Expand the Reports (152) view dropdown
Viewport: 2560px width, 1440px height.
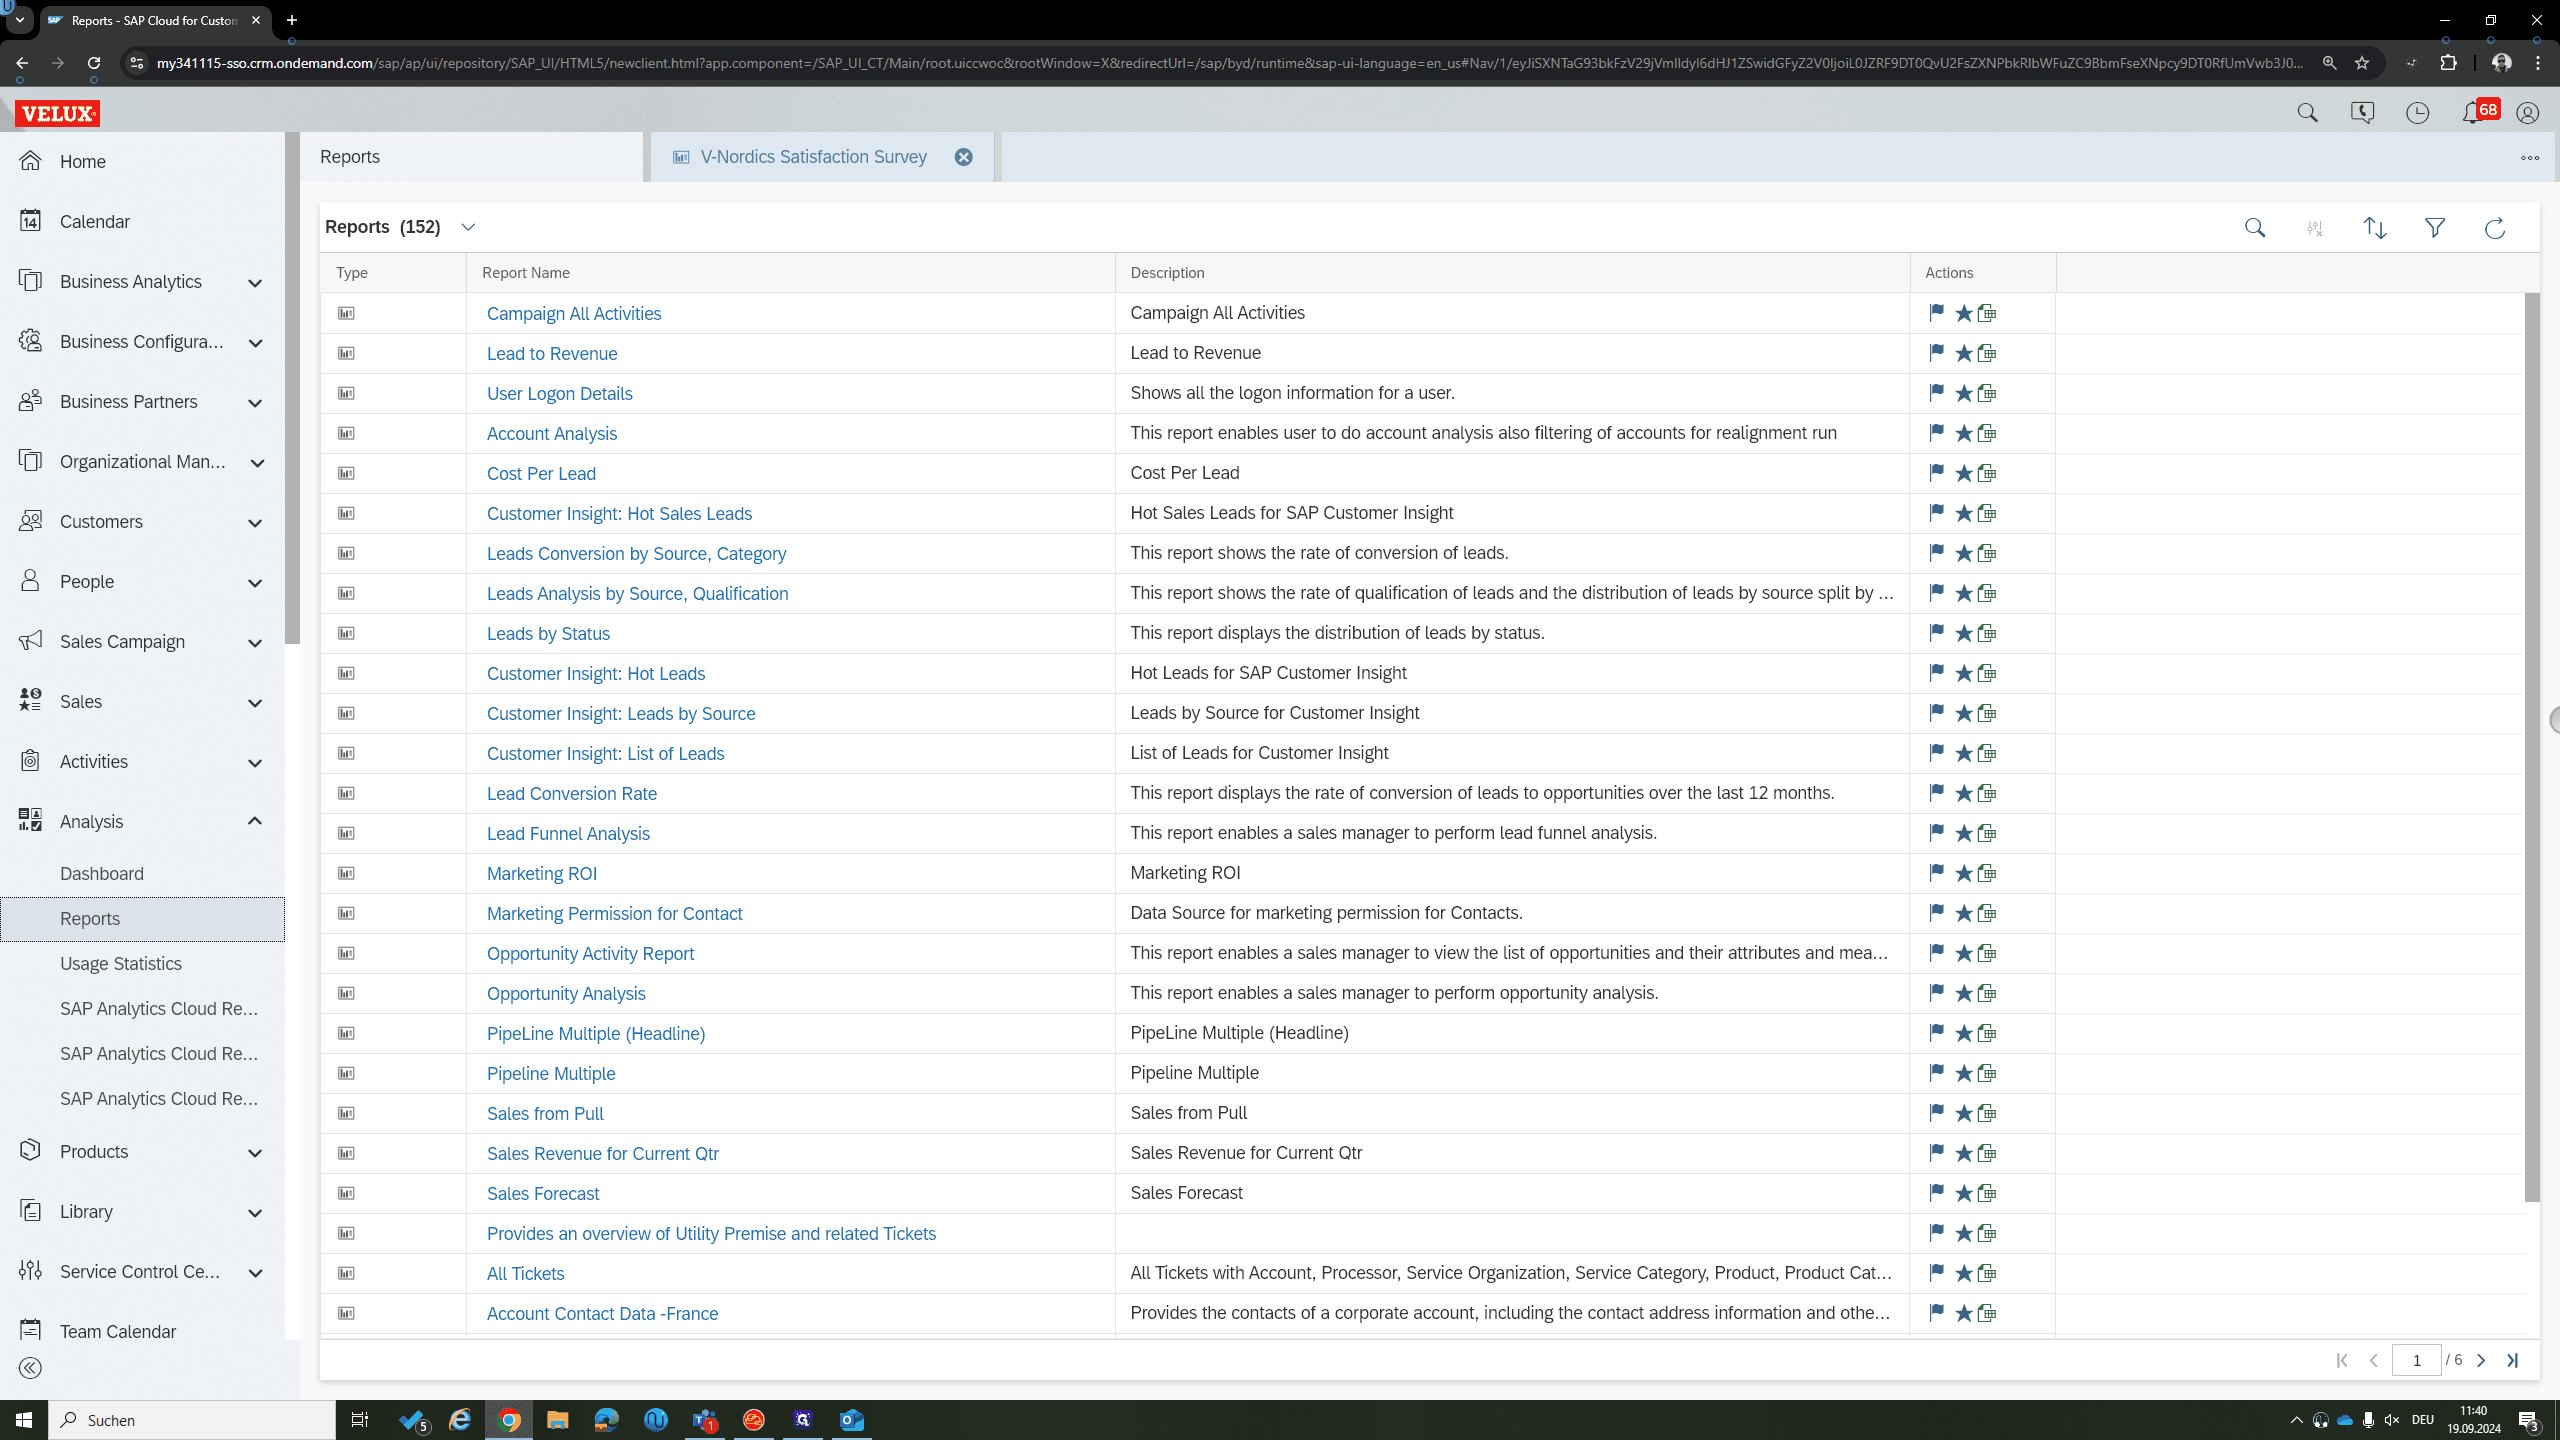click(468, 227)
